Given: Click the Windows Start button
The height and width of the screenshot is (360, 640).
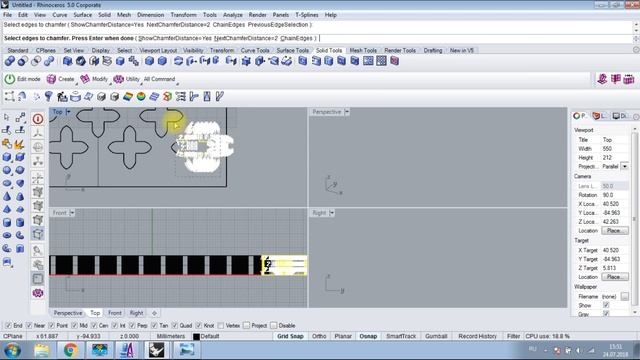Looking at the screenshot, I should coord(13,350).
